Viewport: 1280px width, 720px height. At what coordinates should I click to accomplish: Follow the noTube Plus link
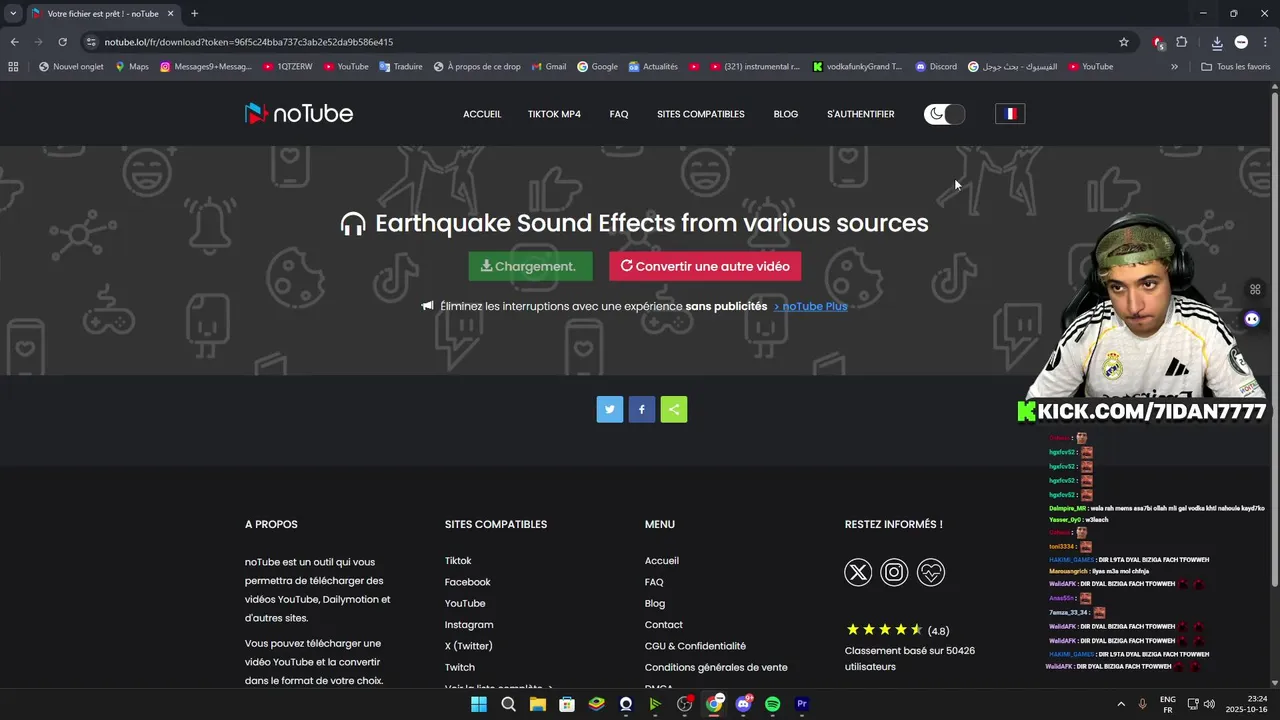coord(811,306)
